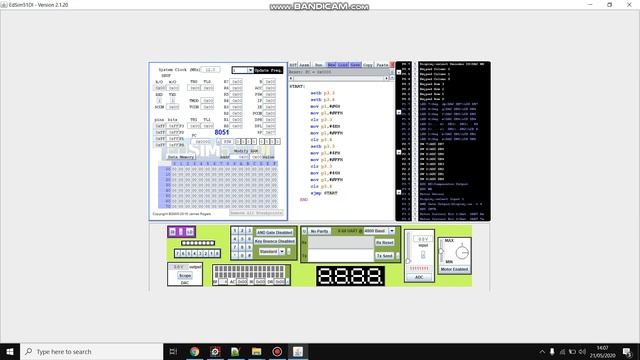Toggle switch 4 in switch bank
The image size is (640, 360).
click(195, 253)
